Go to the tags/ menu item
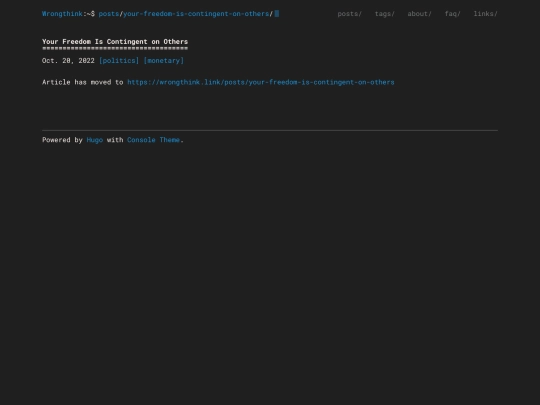Screen dimensions: 540x405 [385, 14]
